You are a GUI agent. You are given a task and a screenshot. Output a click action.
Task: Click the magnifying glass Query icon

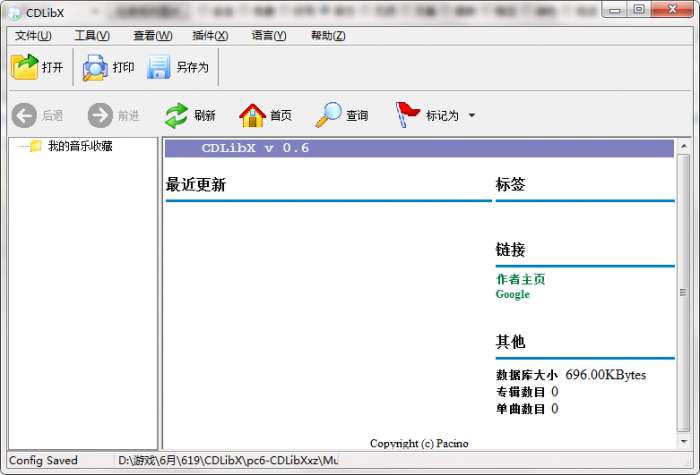pos(329,115)
